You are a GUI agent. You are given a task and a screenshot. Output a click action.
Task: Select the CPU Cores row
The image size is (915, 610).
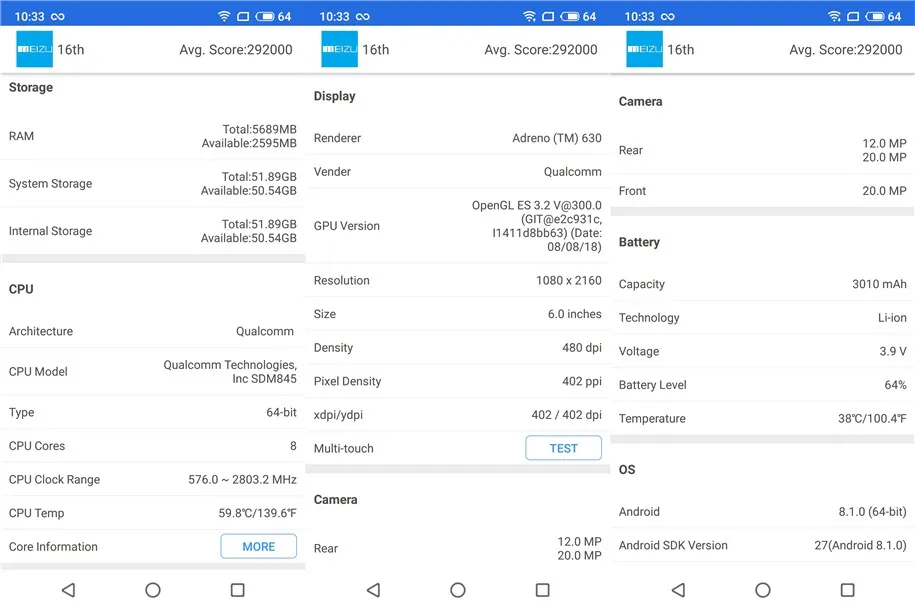pos(152,445)
